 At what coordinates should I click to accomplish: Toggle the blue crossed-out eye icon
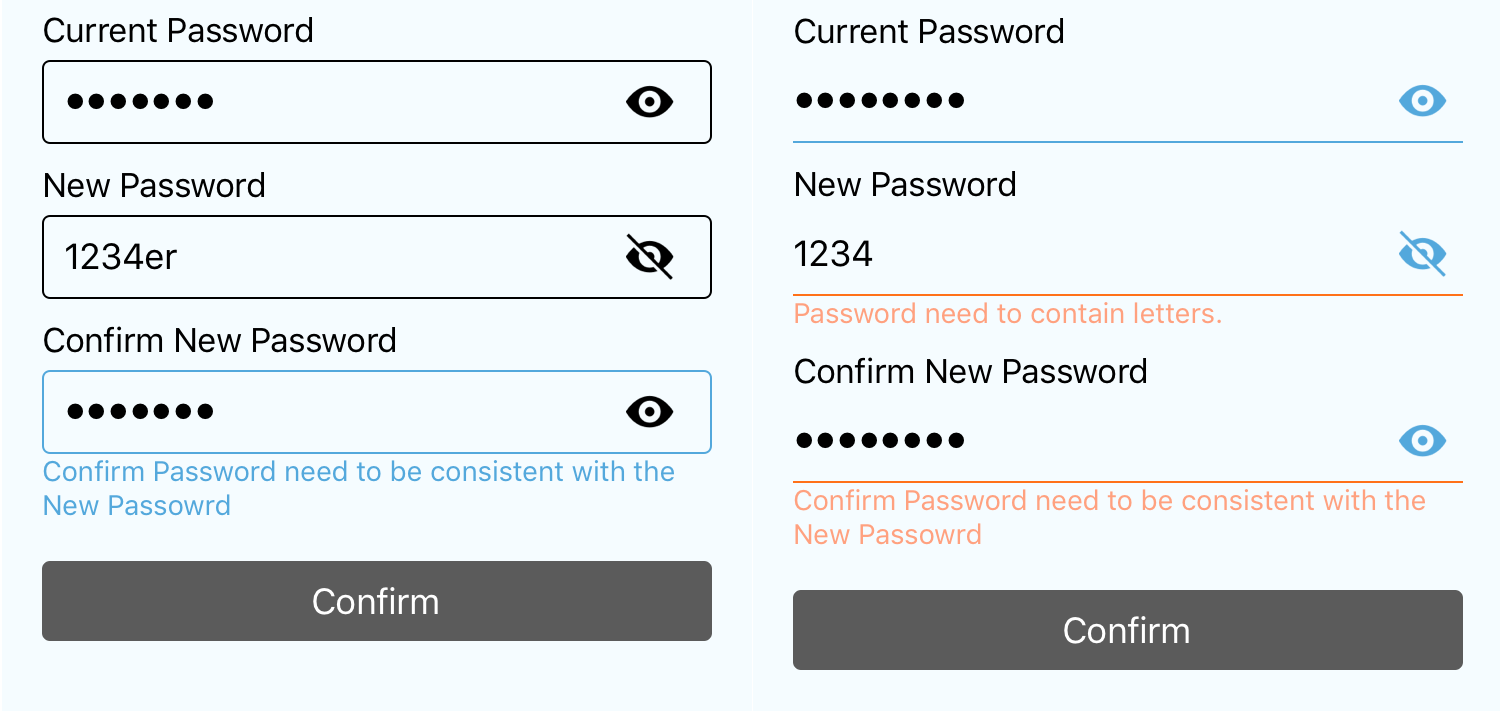1422,254
